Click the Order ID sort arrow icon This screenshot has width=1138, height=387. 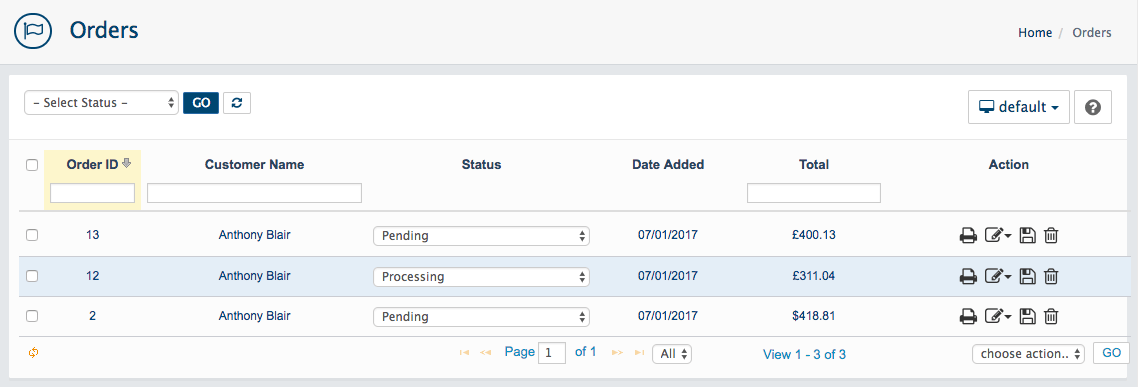tap(126, 164)
